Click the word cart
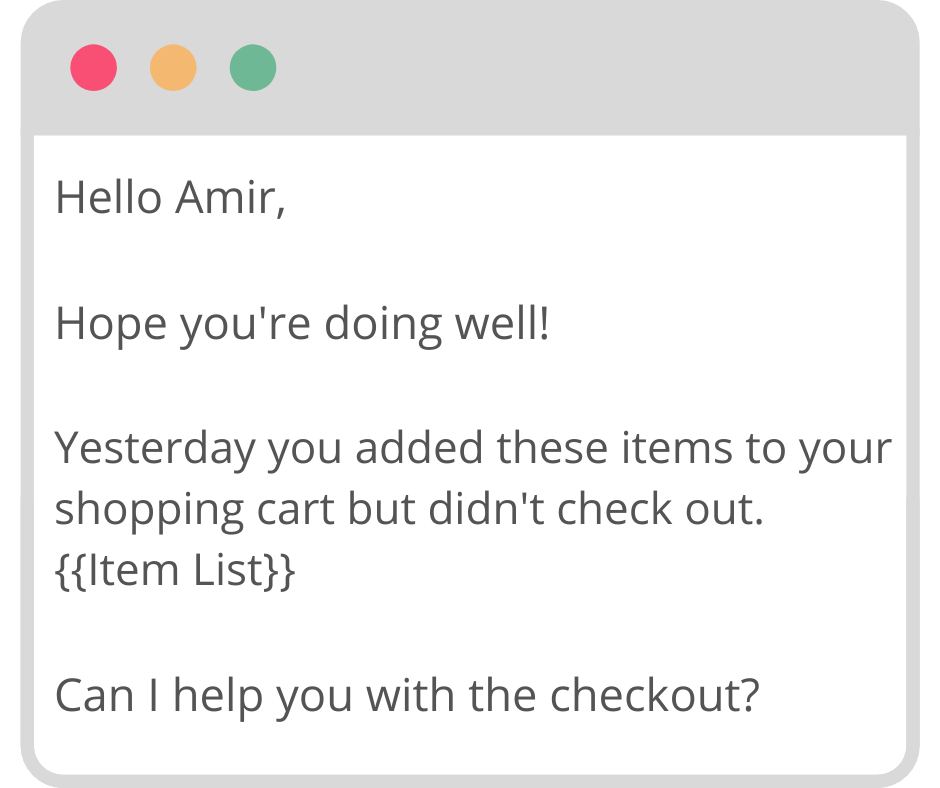This screenshot has width=940, height=788. [296, 510]
